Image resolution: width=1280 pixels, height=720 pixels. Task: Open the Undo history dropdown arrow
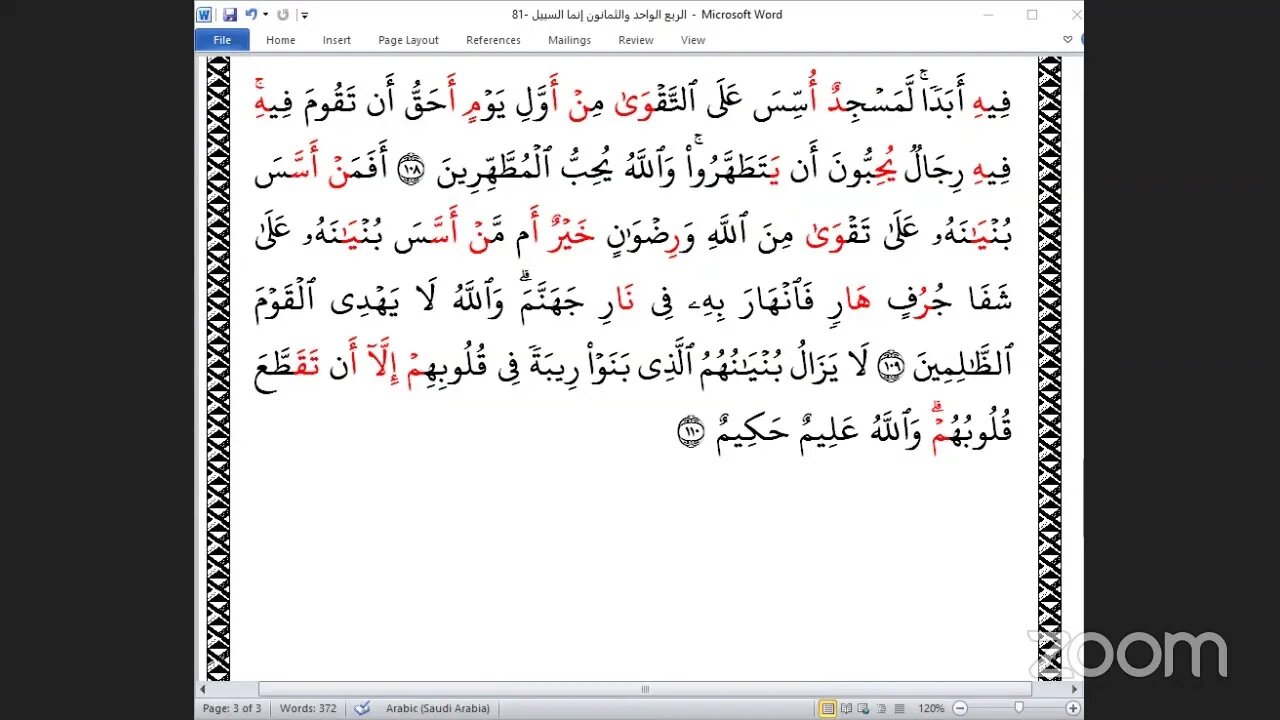[265, 15]
